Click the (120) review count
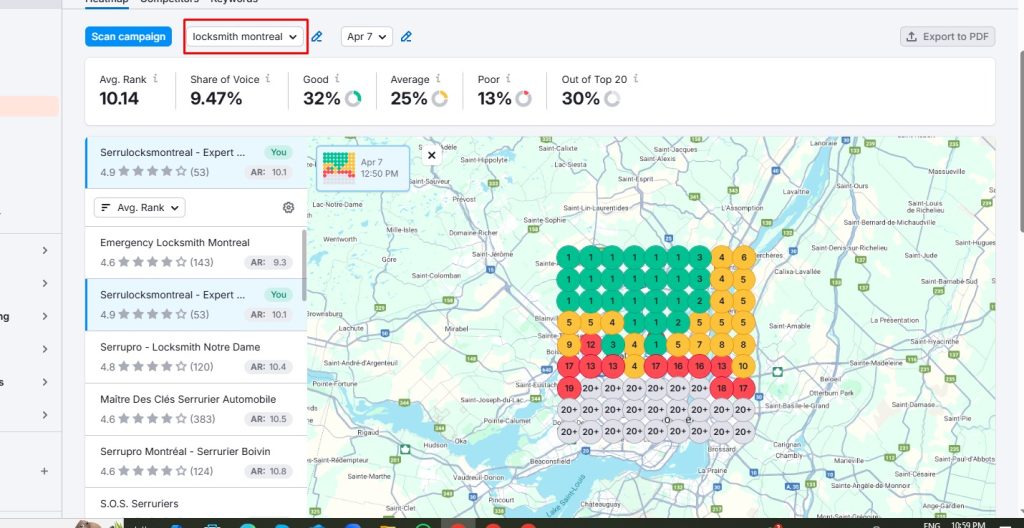 coord(202,367)
